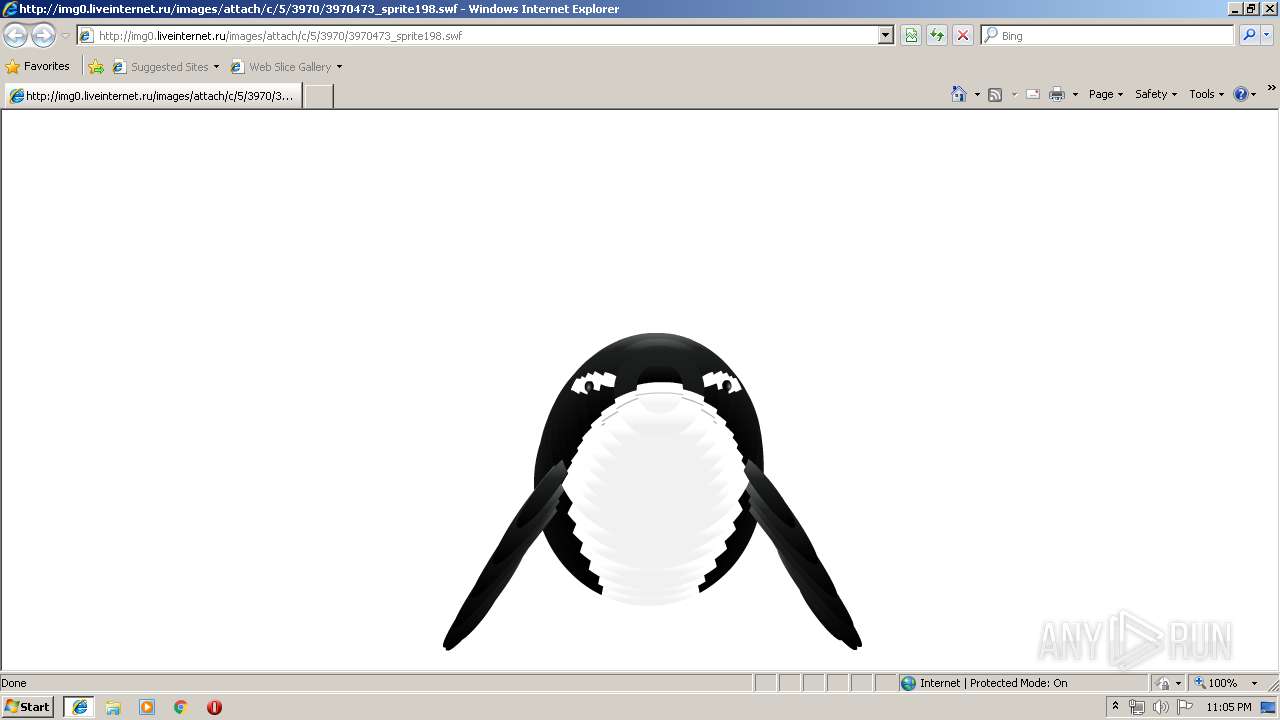The height and width of the screenshot is (720, 1280).
Task: Open the Windows Start menu
Action: pos(28,707)
